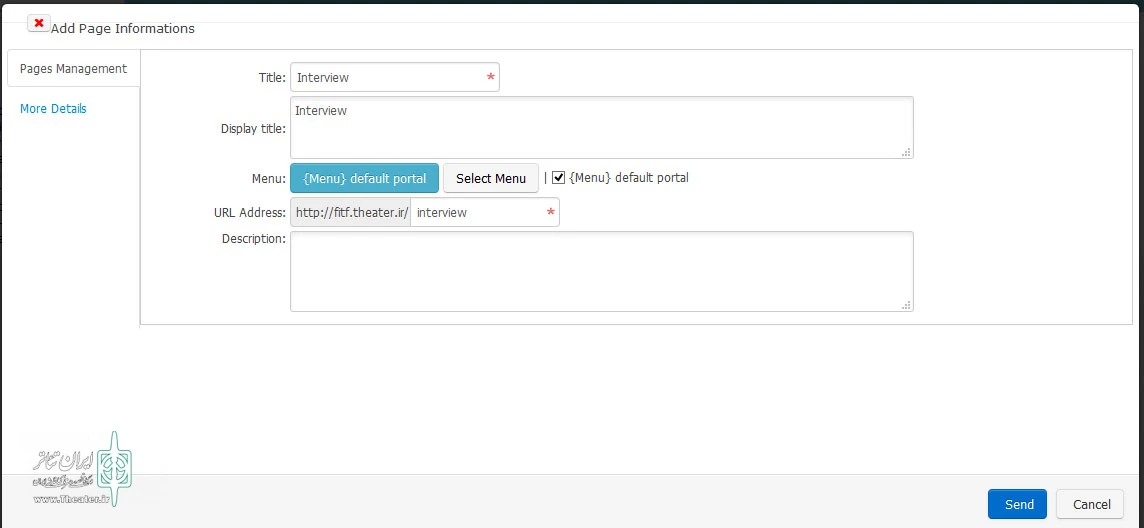Click the blue {Menu} default portal button
This screenshot has height=528, width=1144.
tap(365, 178)
